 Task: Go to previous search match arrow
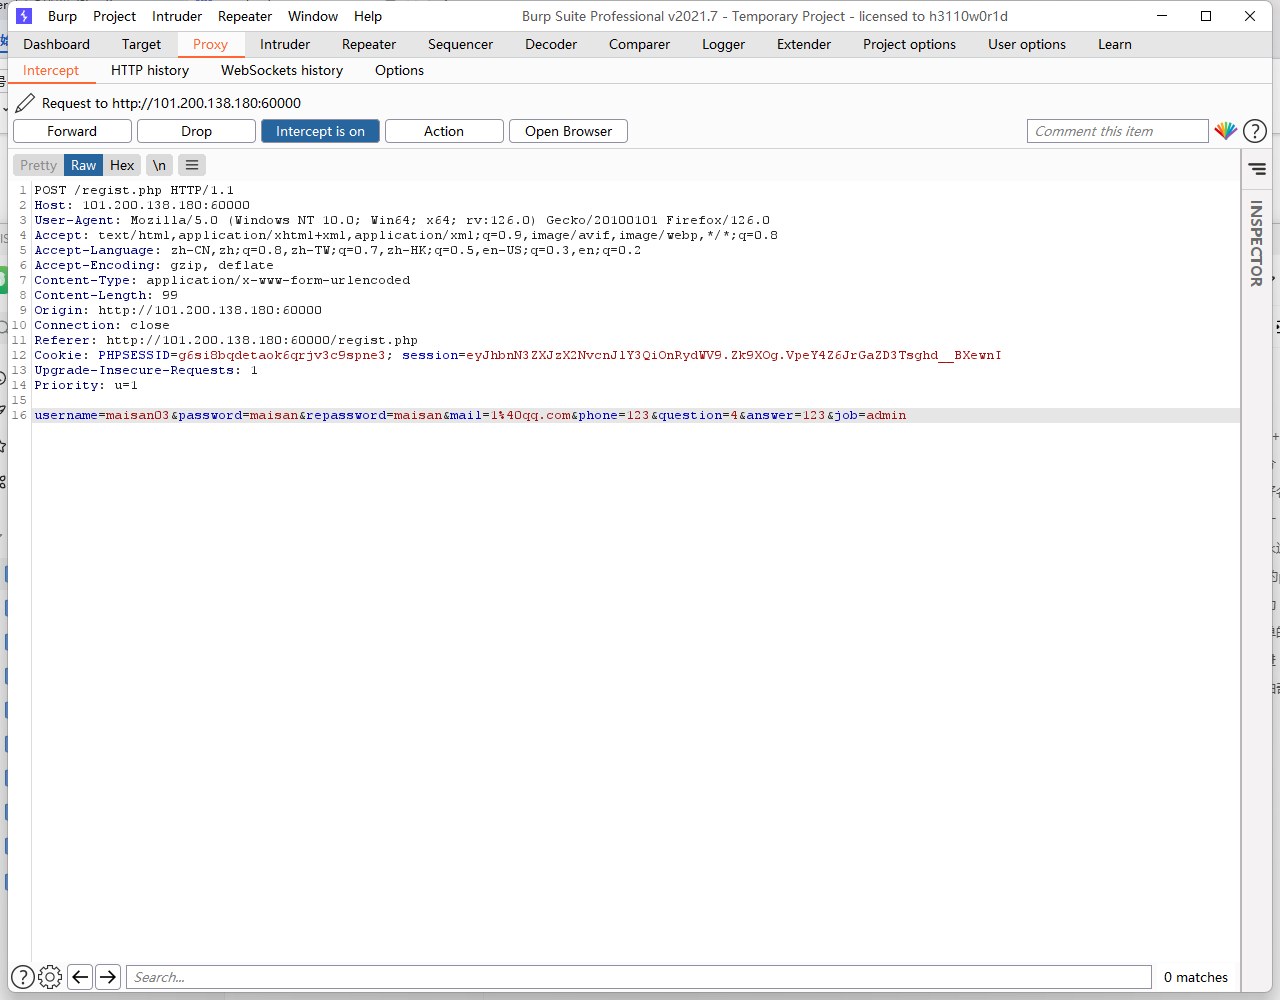click(81, 977)
